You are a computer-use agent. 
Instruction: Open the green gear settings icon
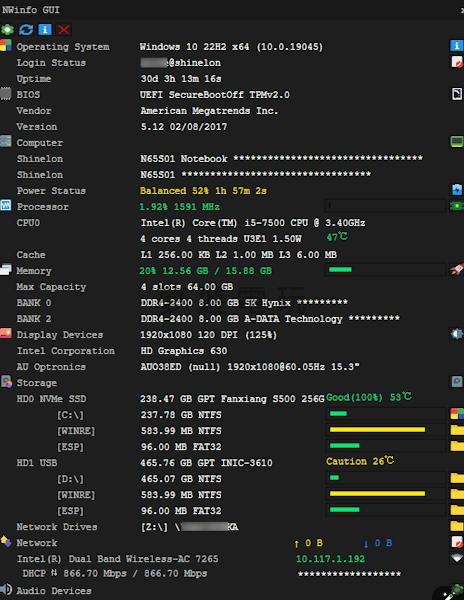coord(7,29)
